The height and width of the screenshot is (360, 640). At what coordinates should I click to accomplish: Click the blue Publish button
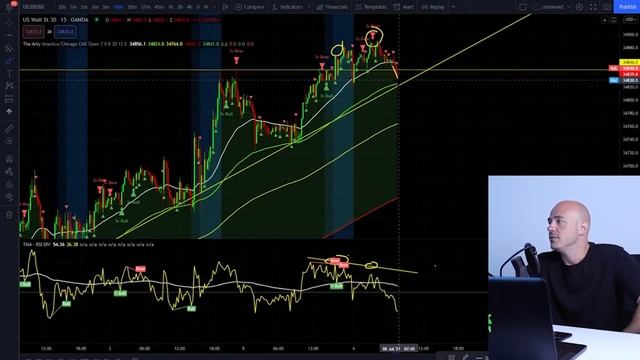click(x=627, y=7)
